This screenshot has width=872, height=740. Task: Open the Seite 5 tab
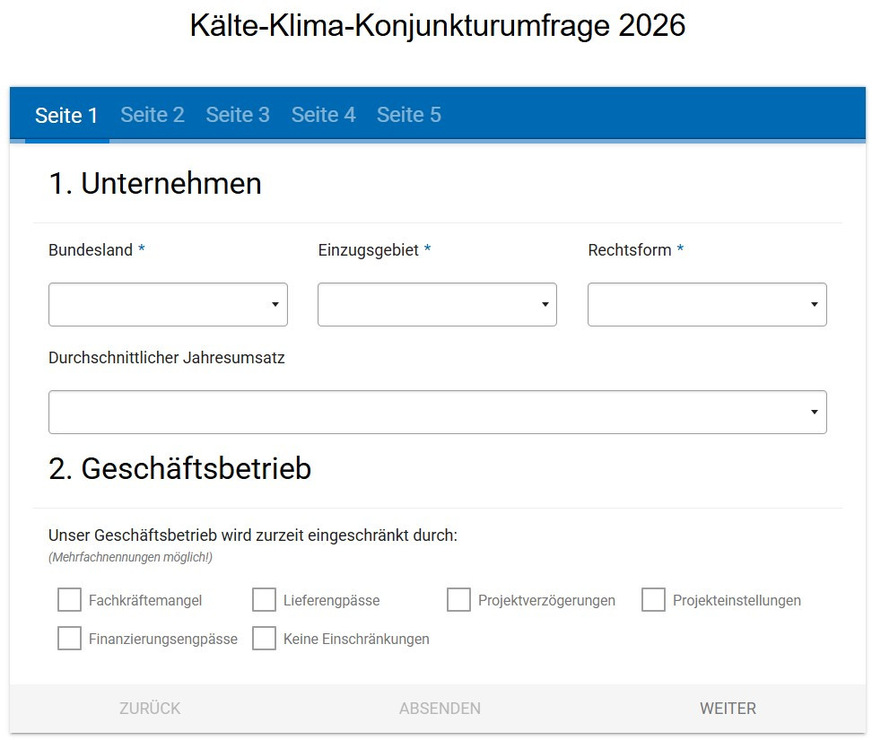coord(408,115)
